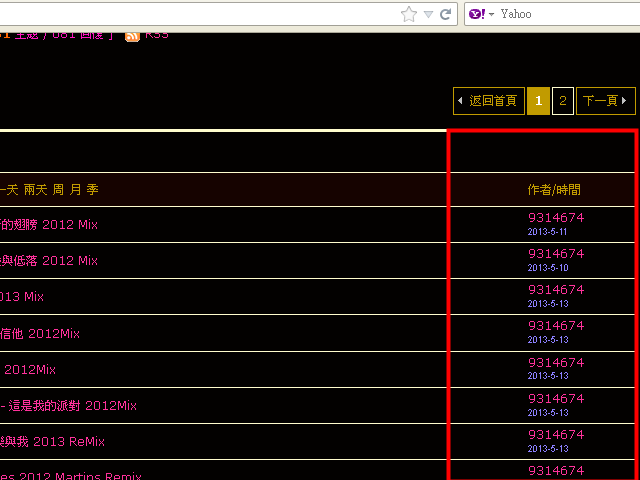Click date 2013-5-13 in '與我 2013 ReMix' row
The image size is (640, 480).
pos(548,449)
